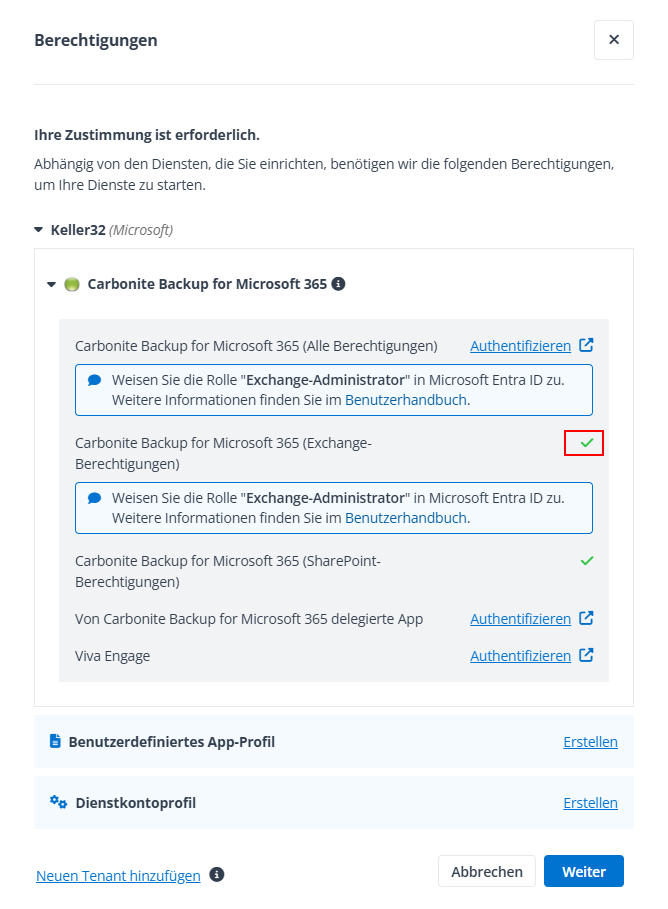The width and height of the screenshot is (668, 909).
Task: Collapse the Carbonite Backup for Microsoft 365 section
Action: [x=52, y=284]
